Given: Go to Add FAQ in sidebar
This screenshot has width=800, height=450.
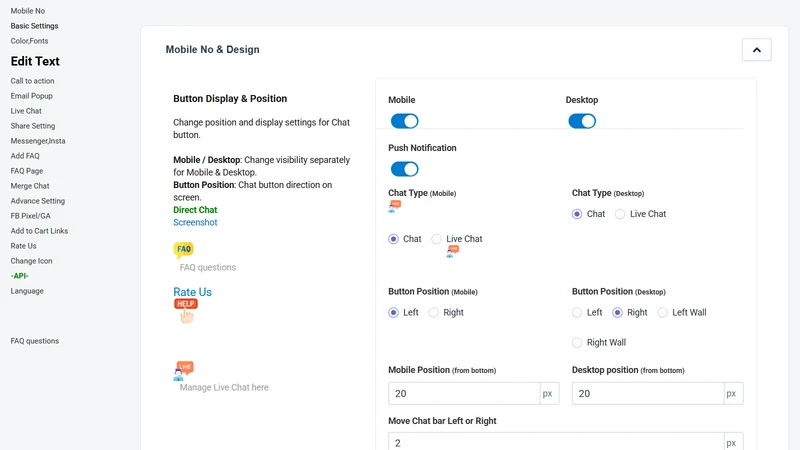Looking at the screenshot, I should click(25, 156).
